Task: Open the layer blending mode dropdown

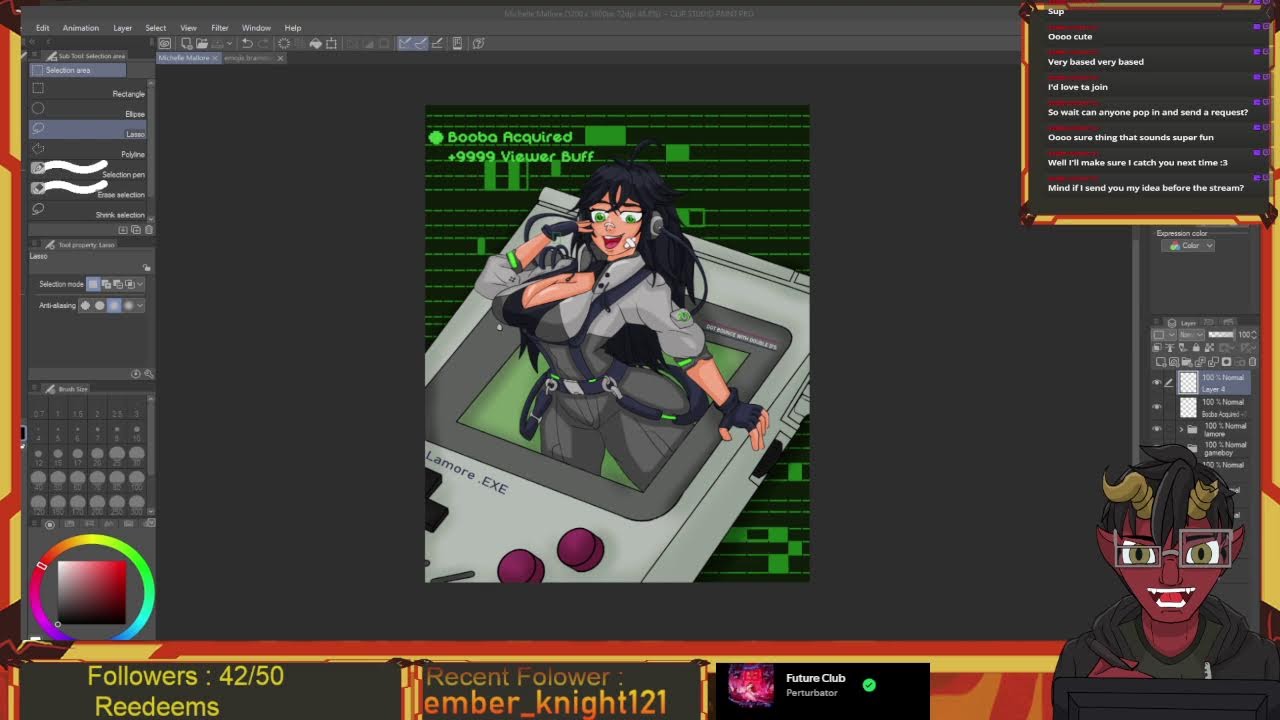Action: (x=1191, y=334)
